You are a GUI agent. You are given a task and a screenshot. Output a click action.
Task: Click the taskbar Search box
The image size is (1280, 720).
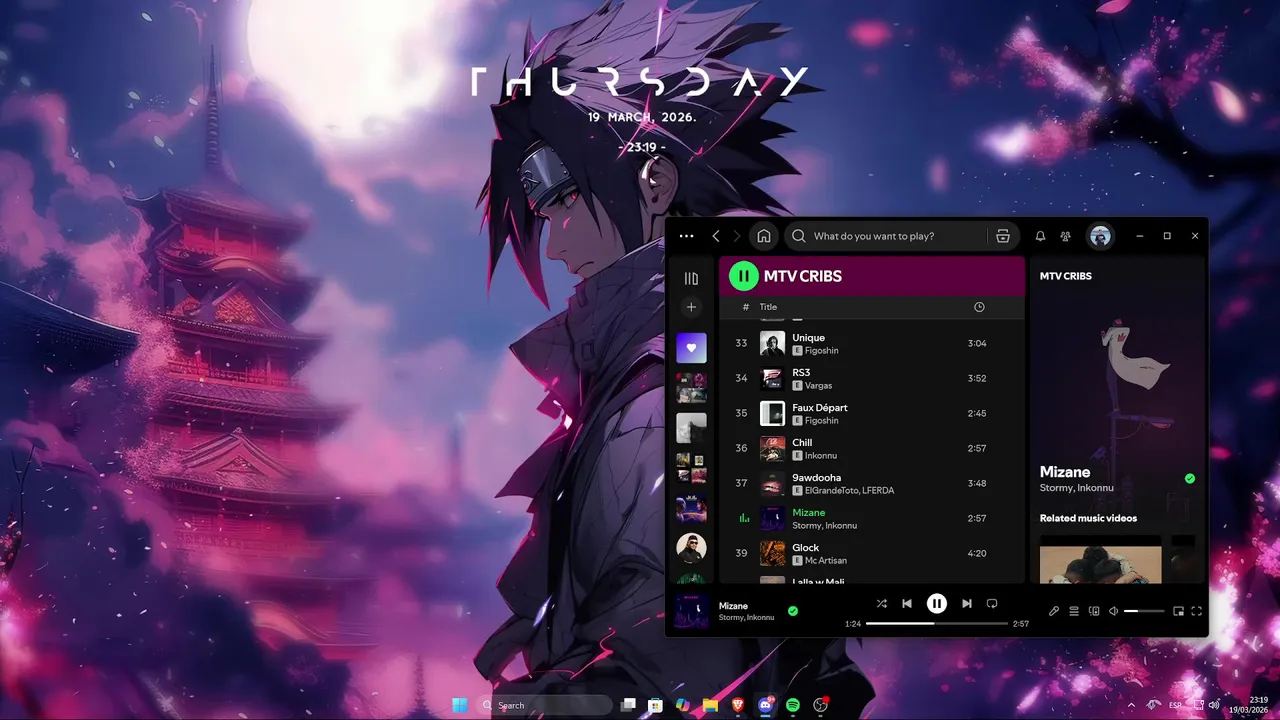[545, 705]
